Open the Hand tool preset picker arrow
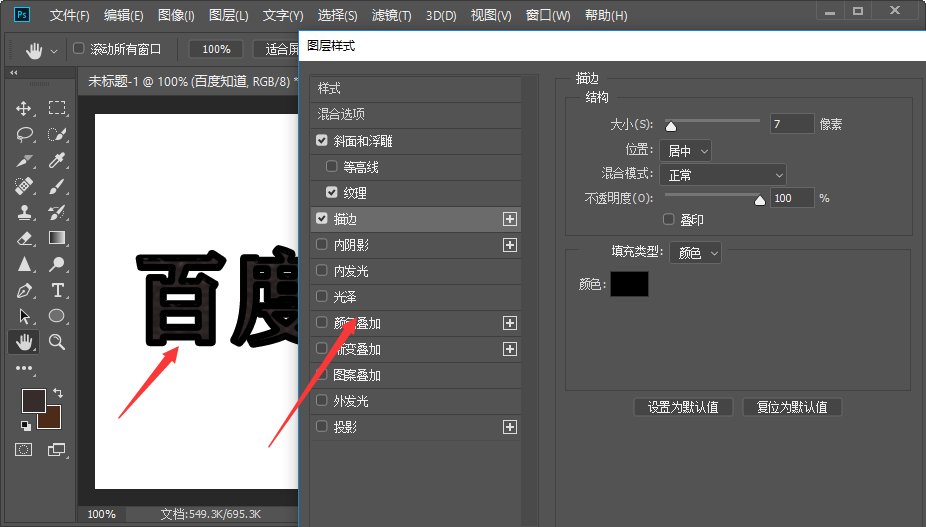Image resolution: width=926 pixels, height=527 pixels. click(54, 51)
